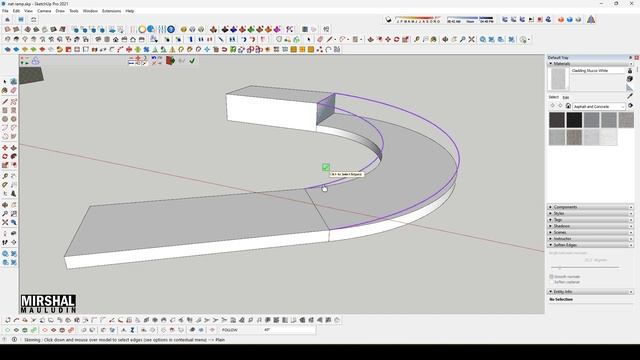Confirm Curviloft with the green check icon
Viewport: 640px width, 360px height.
192,61
